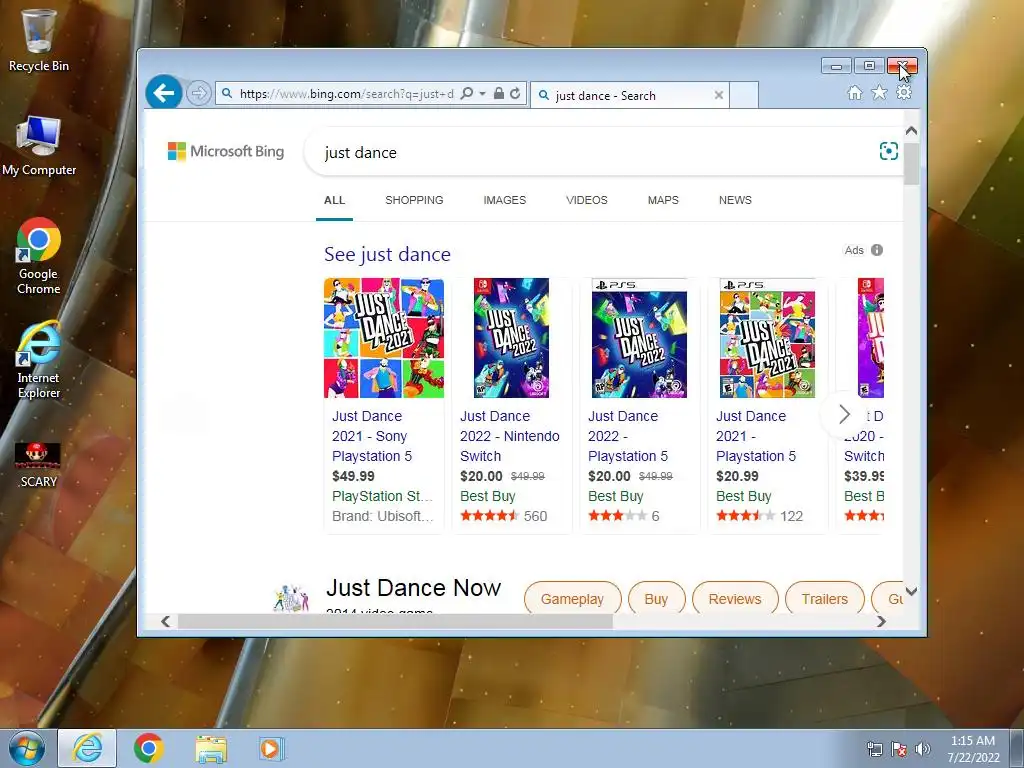Select the Recycle Bin desktop icon
This screenshot has height=768, width=1024.
coord(39,40)
